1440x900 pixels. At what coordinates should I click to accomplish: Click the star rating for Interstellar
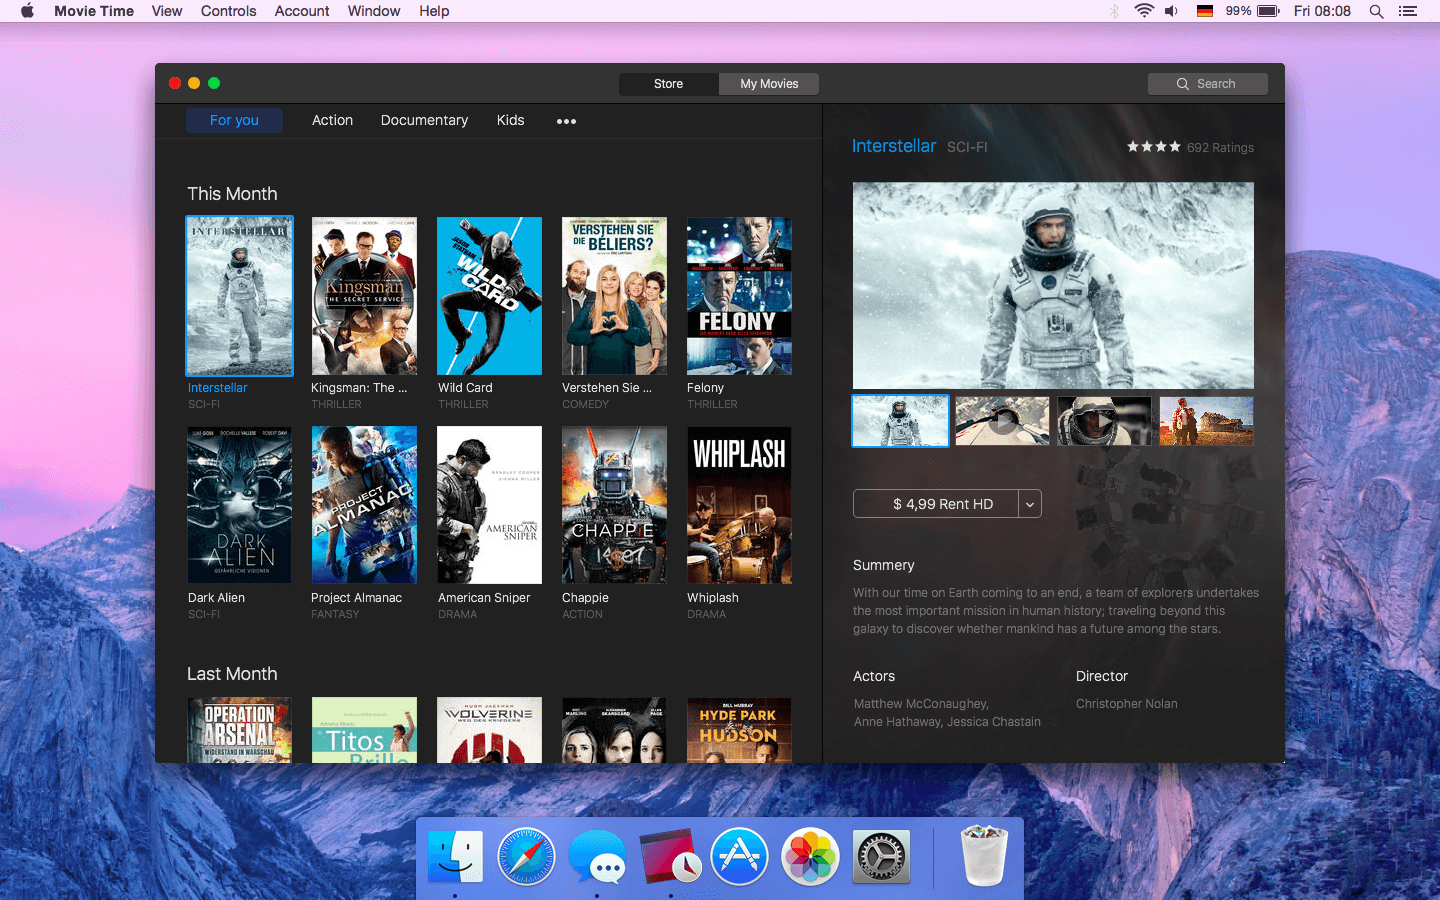coord(1153,147)
